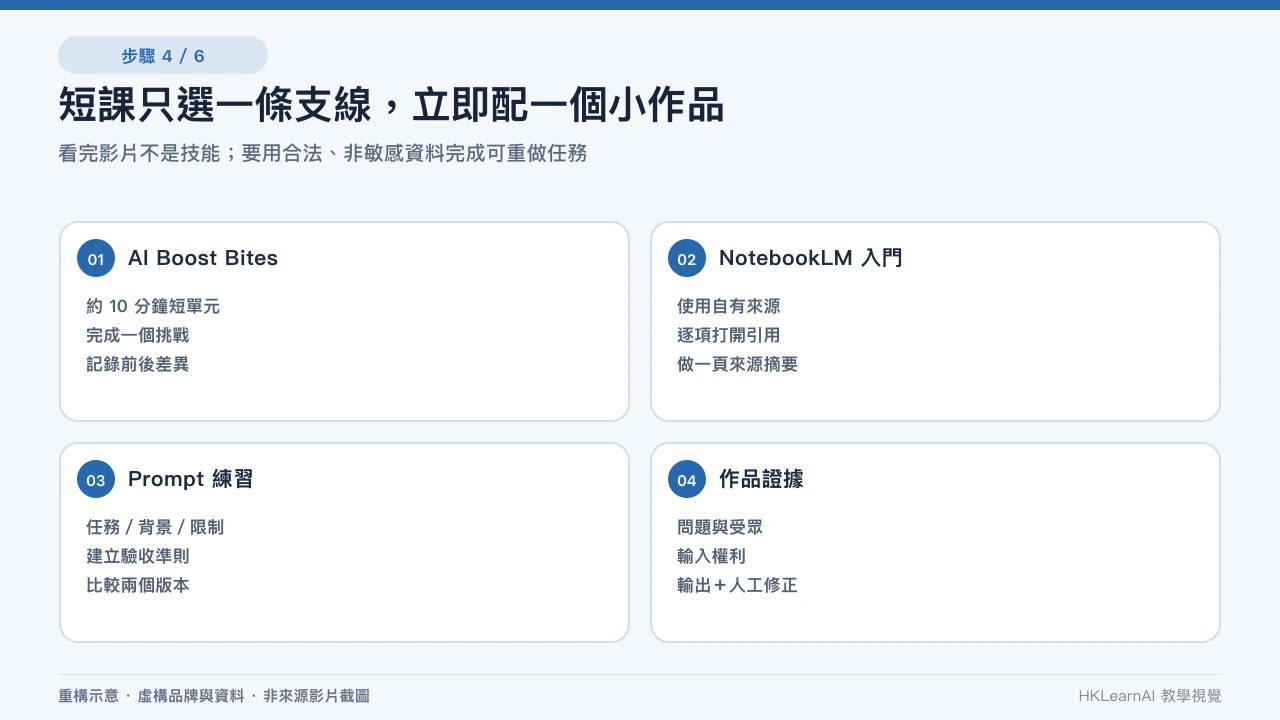Click the line 約 10 分鐘短單元
Viewport: 1280px width, 720px height.
pyautogui.click(x=153, y=306)
